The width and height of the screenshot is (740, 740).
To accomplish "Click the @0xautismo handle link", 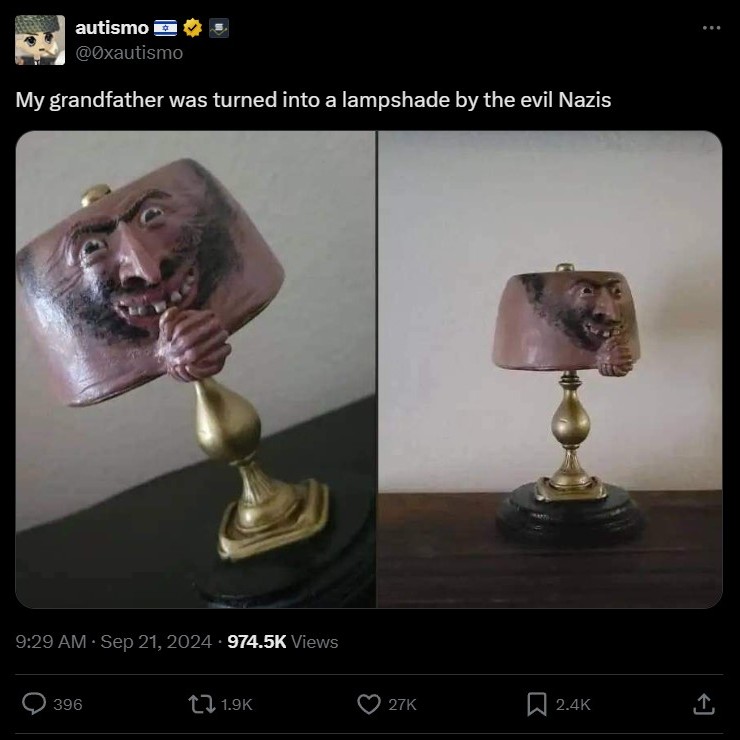I will pyautogui.click(x=129, y=53).
